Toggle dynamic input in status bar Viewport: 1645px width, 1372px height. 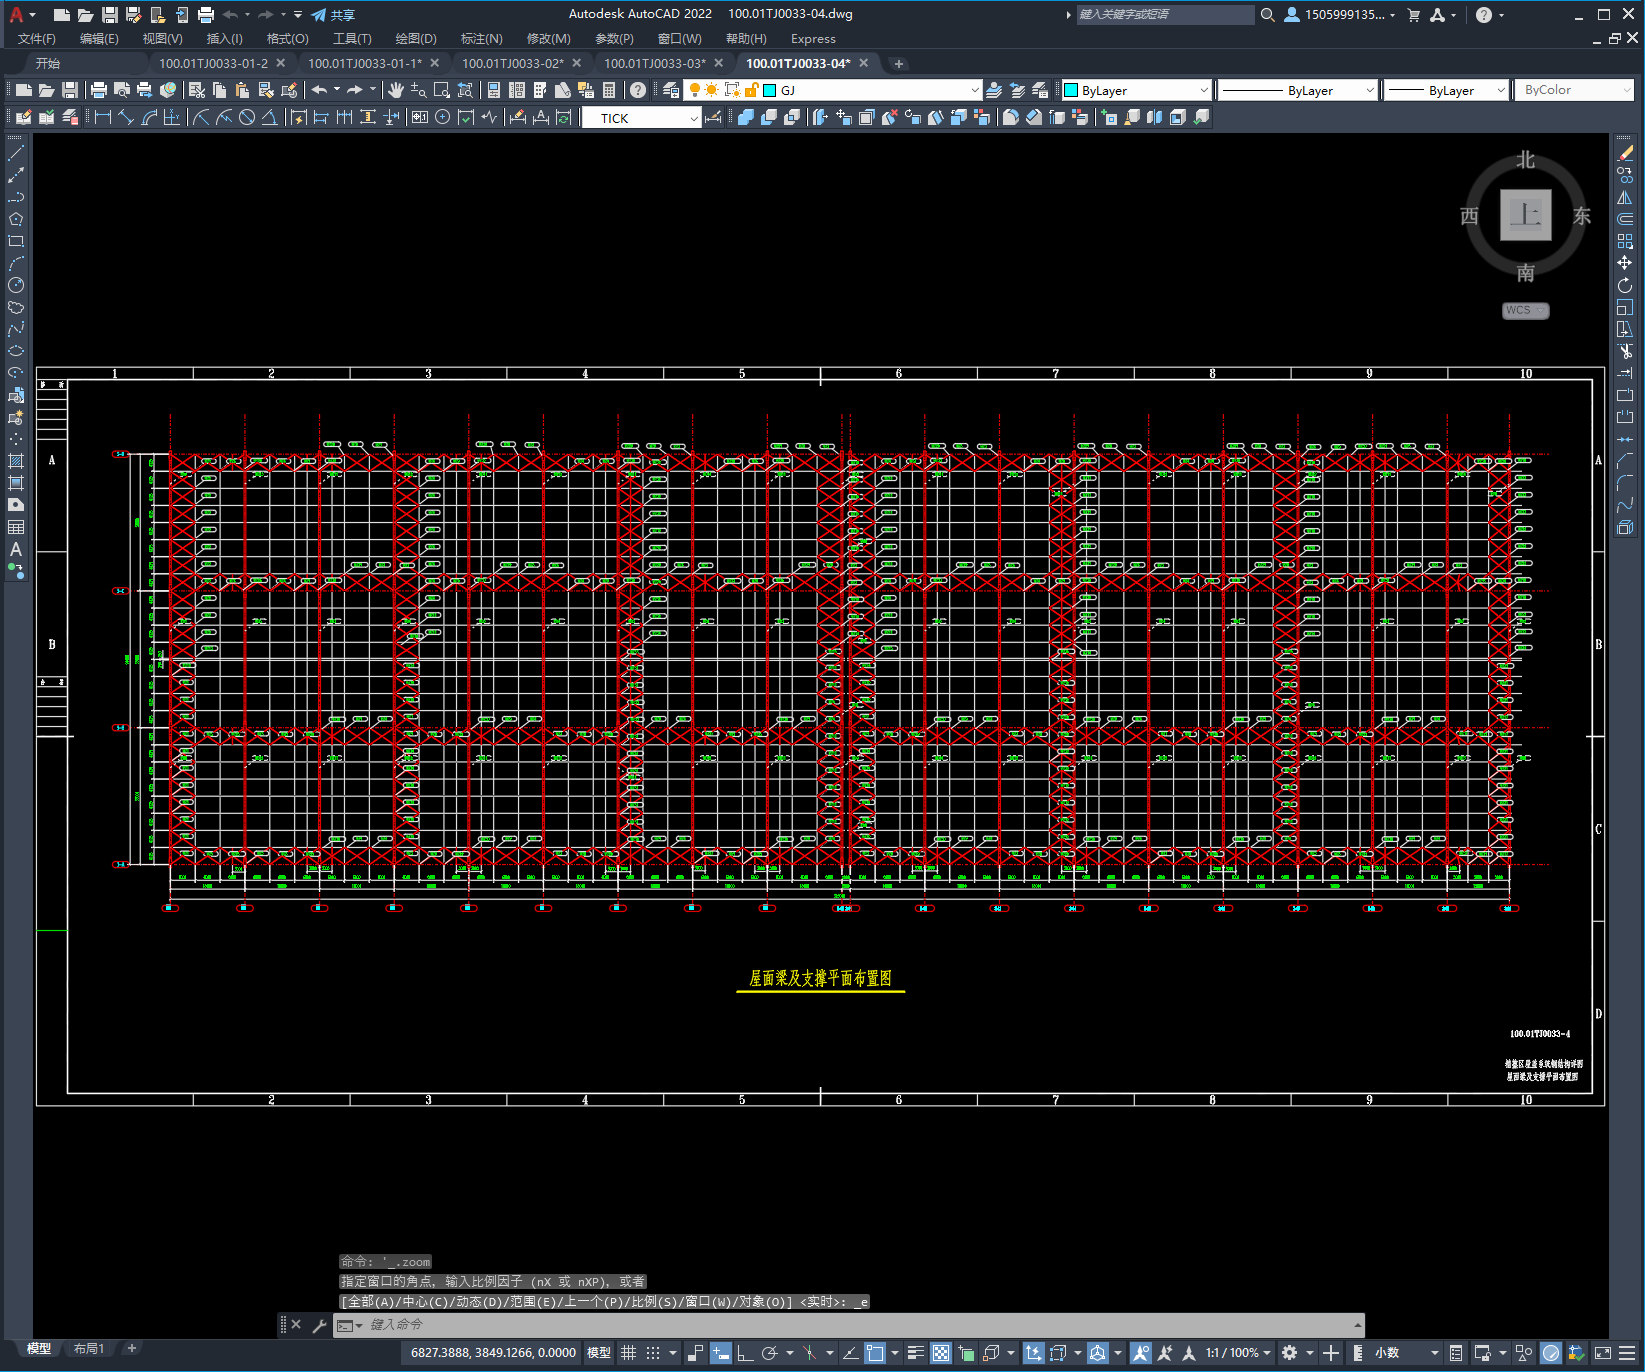click(721, 1353)
